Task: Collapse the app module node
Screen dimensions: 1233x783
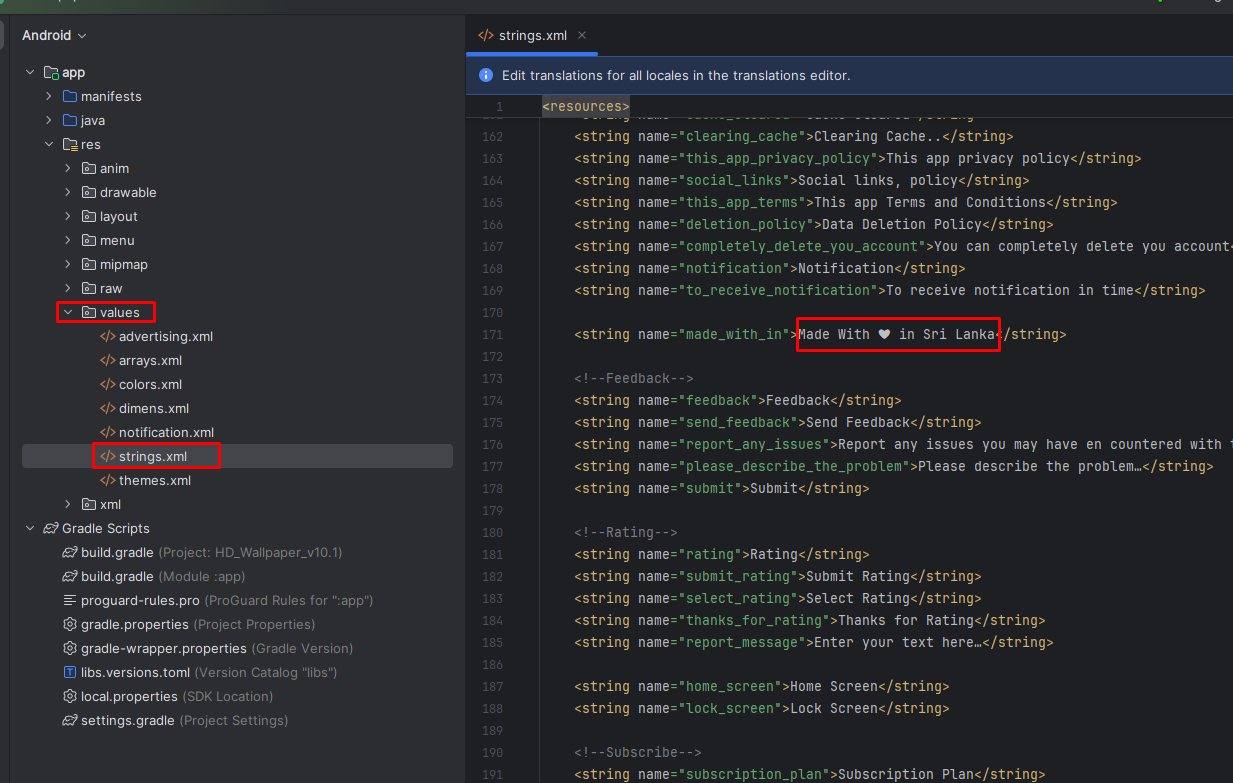Action: click(30, 73)
